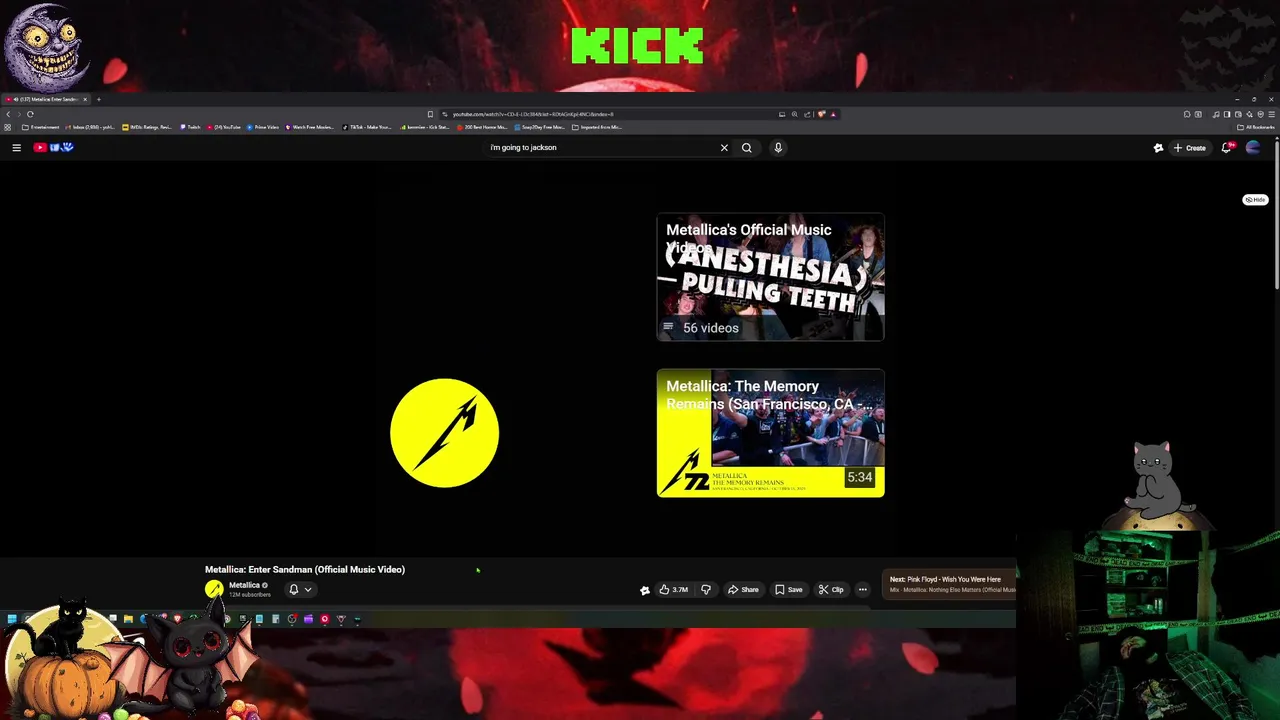Reload the current browser page
Image resolution: width=1280 pixels, height=720 pixels.
coord(30,114)
